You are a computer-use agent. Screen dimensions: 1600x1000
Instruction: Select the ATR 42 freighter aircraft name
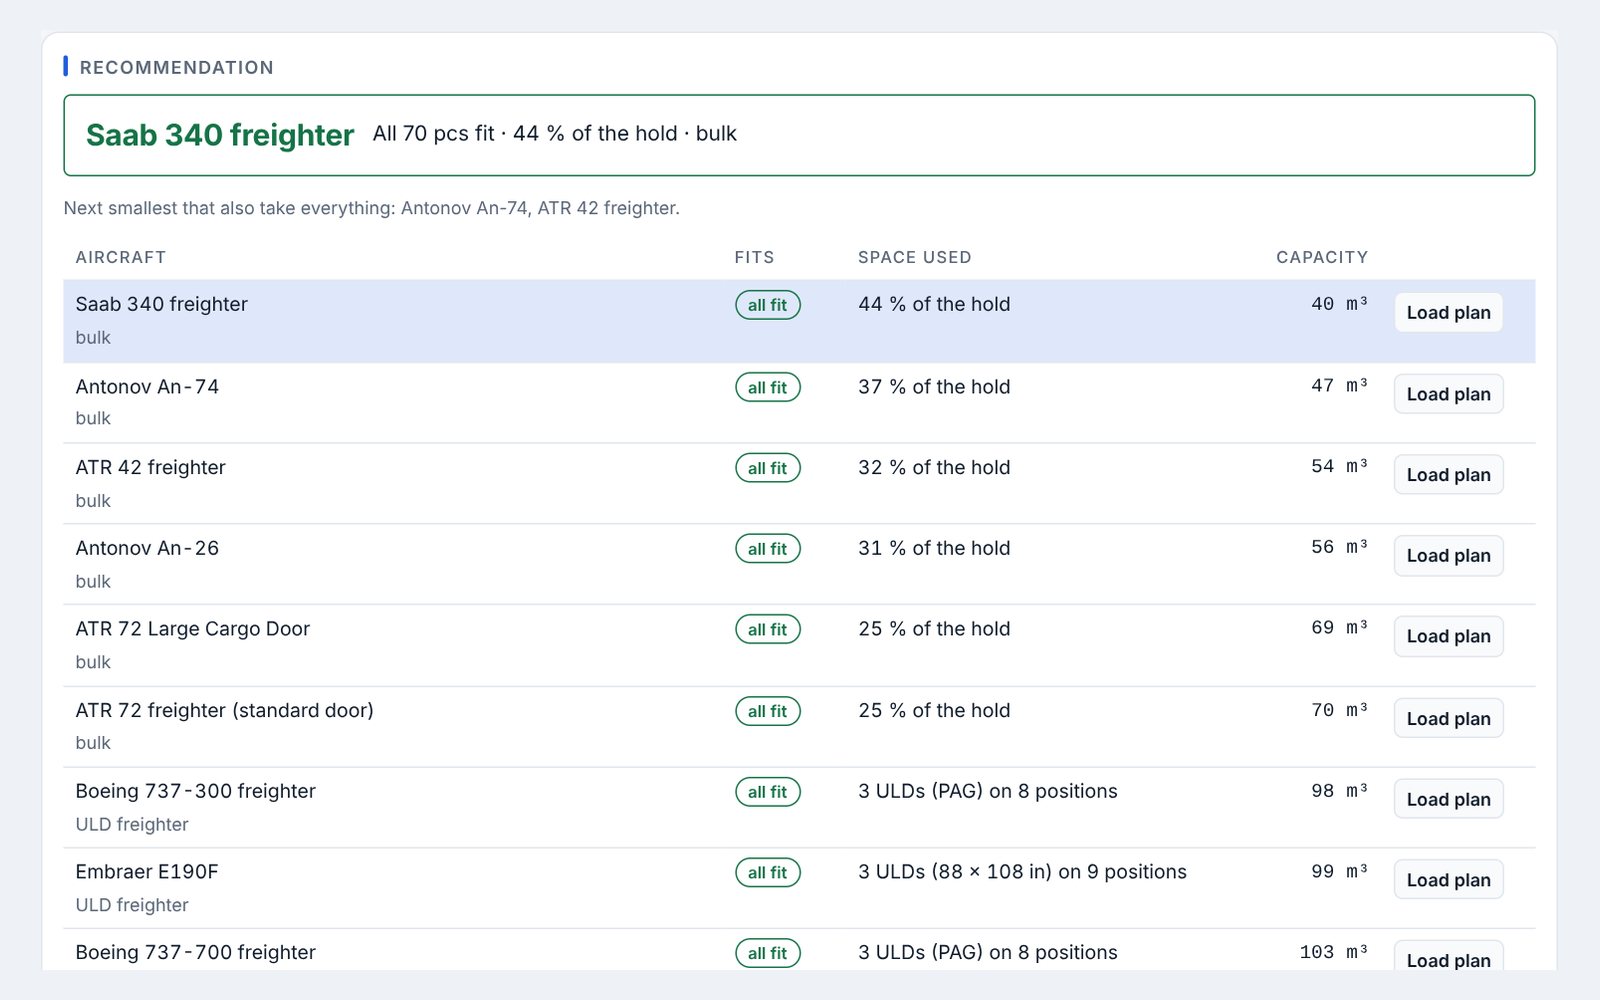[151, 468]
